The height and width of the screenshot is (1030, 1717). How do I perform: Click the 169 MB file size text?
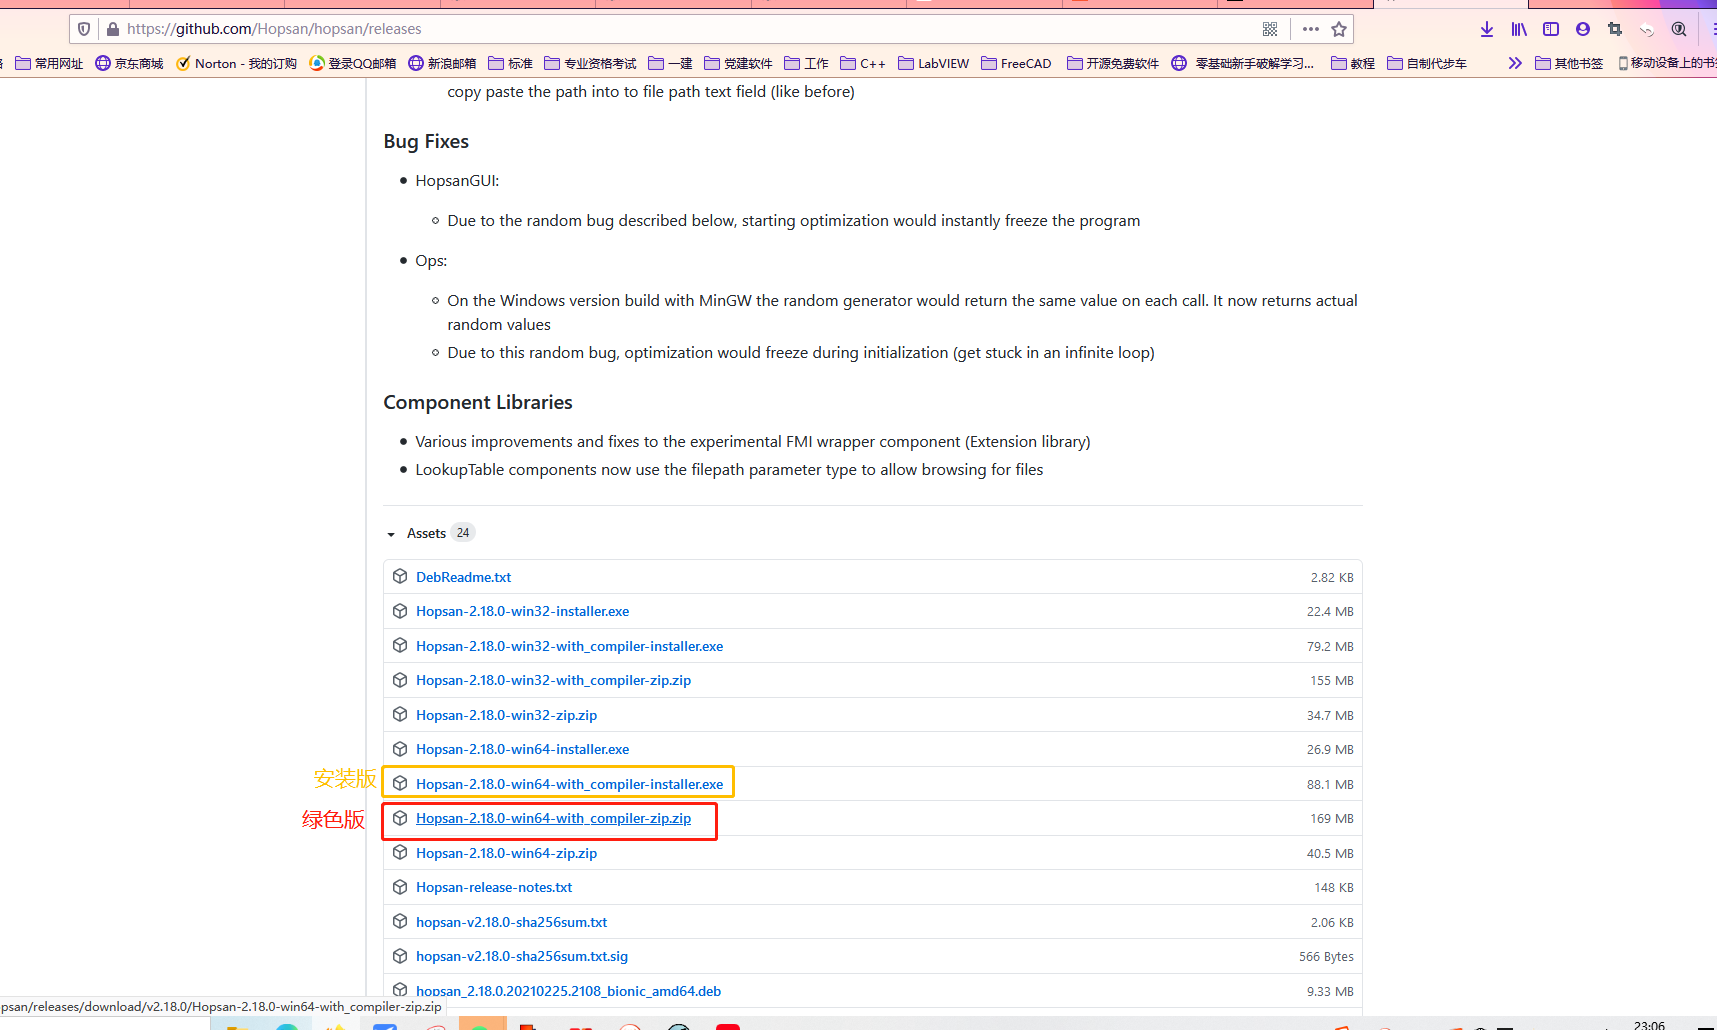pyautogui.click(x=1332, y=818)
